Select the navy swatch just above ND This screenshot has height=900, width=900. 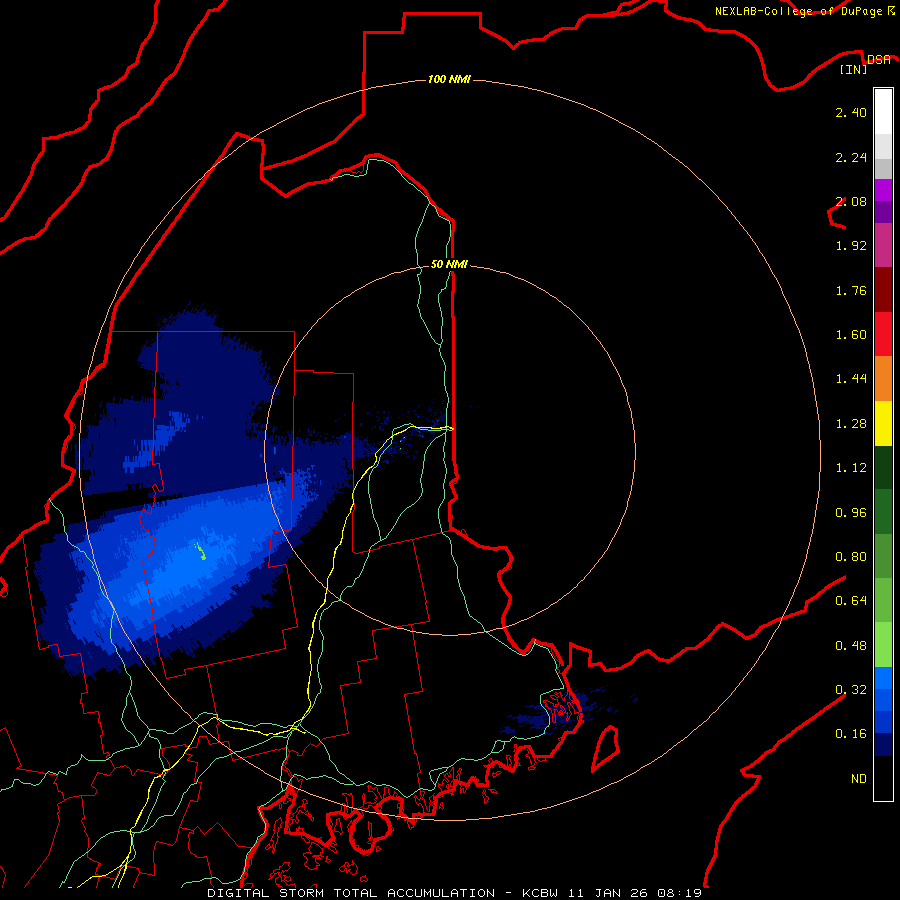(x=883, y=745)
